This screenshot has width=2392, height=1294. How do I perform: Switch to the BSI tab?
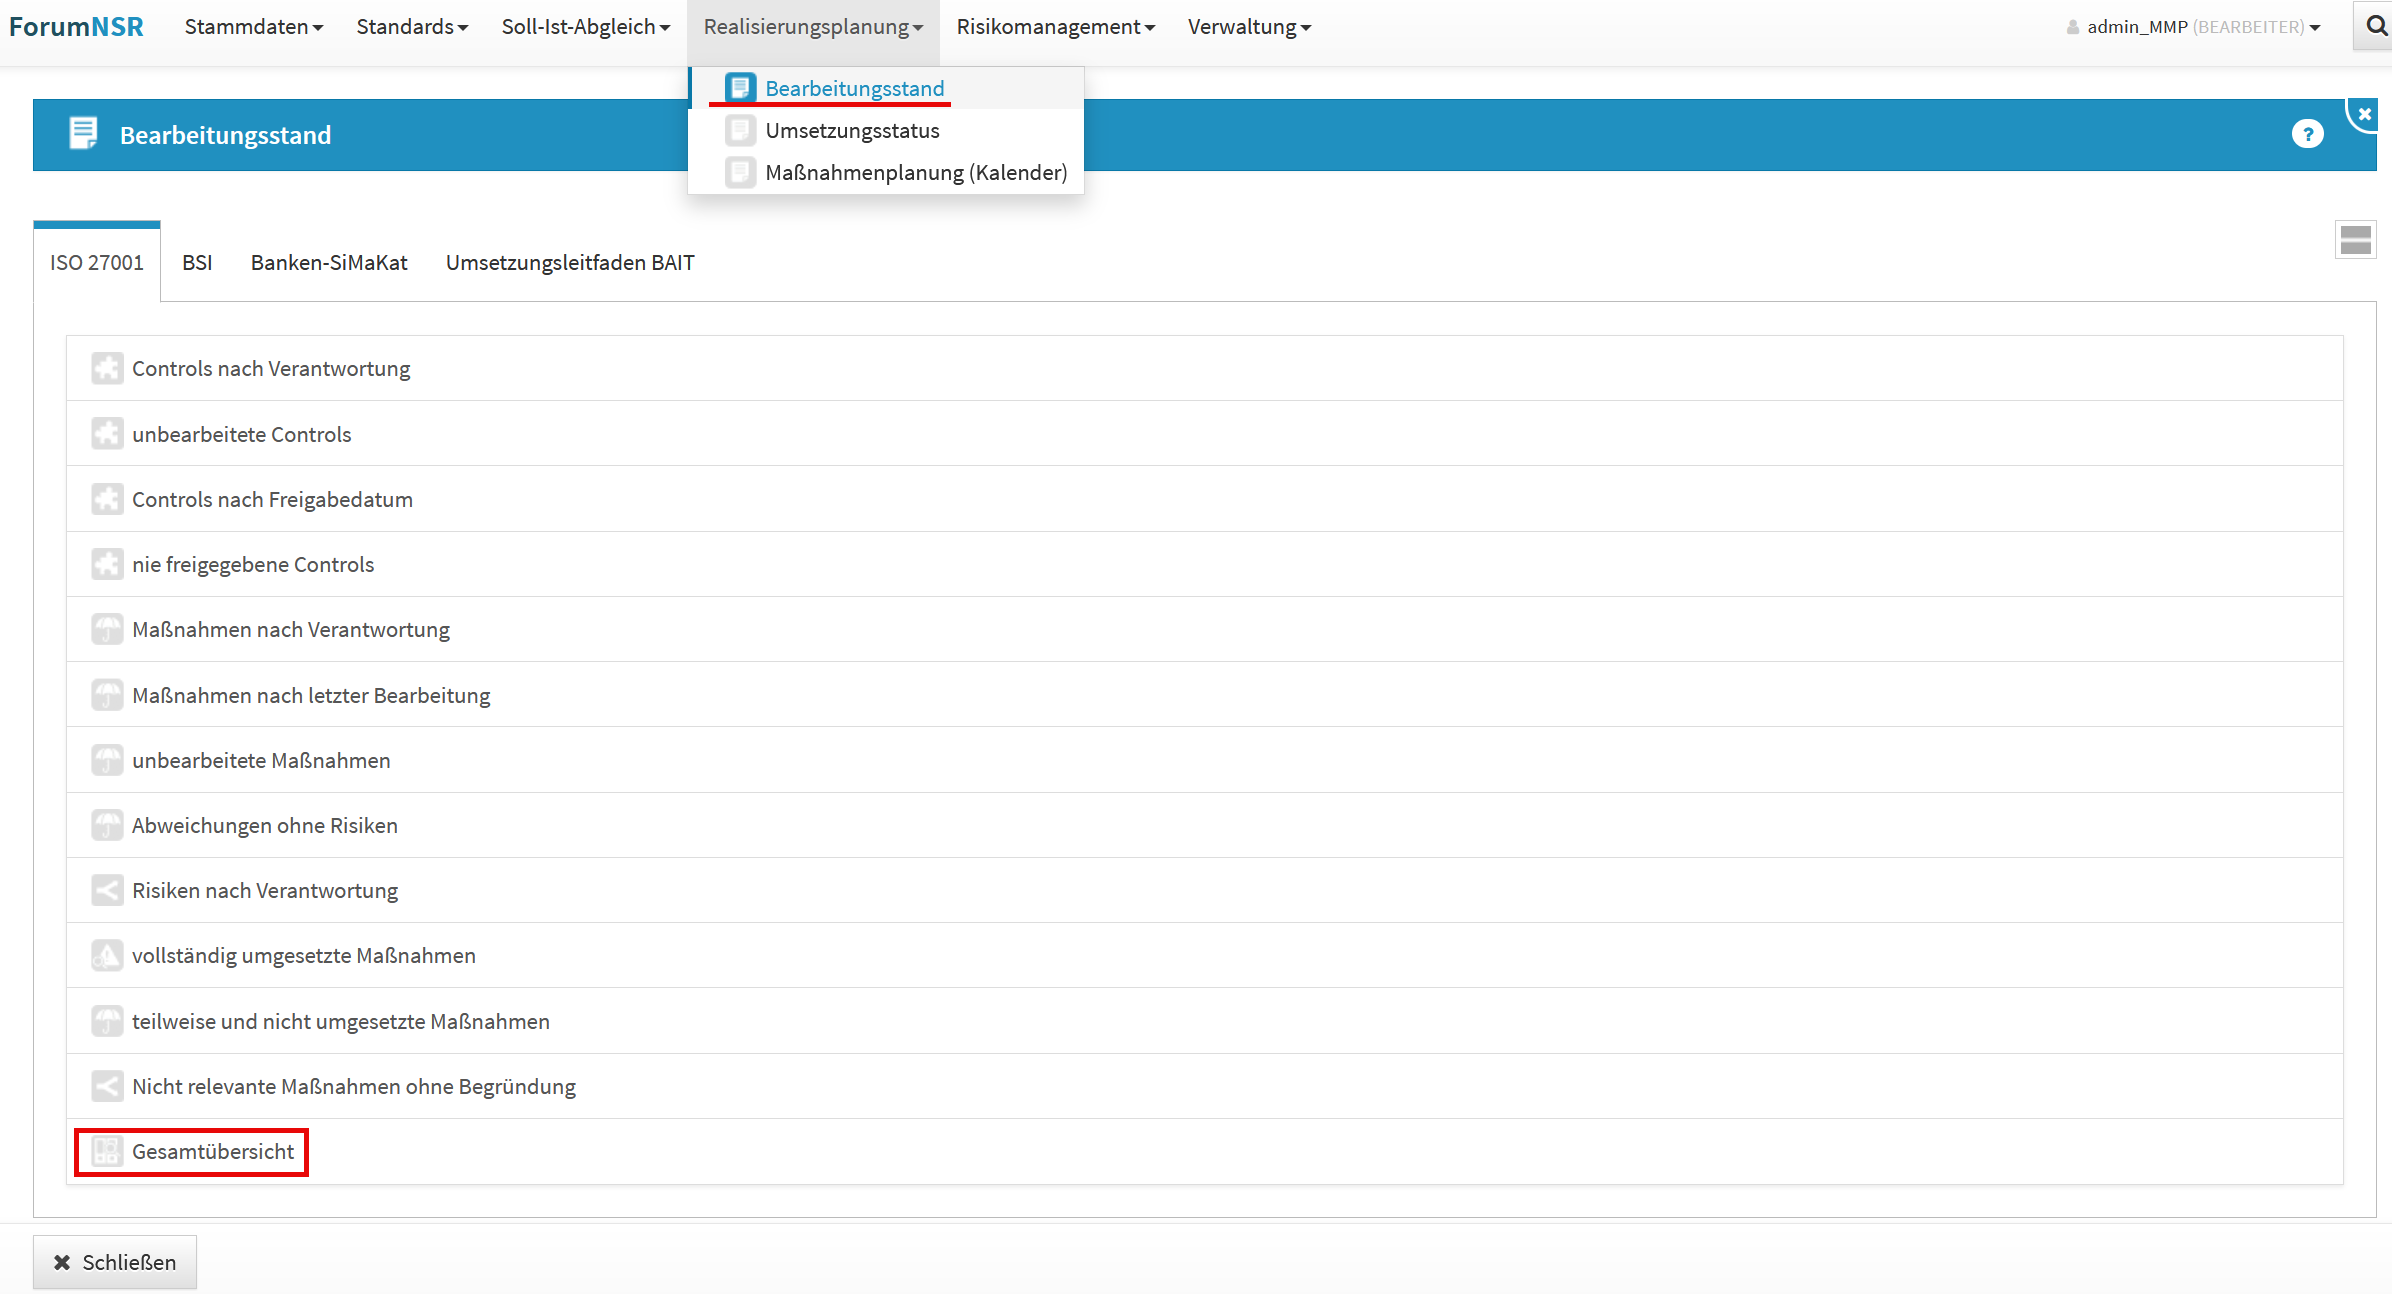[197, 263]
